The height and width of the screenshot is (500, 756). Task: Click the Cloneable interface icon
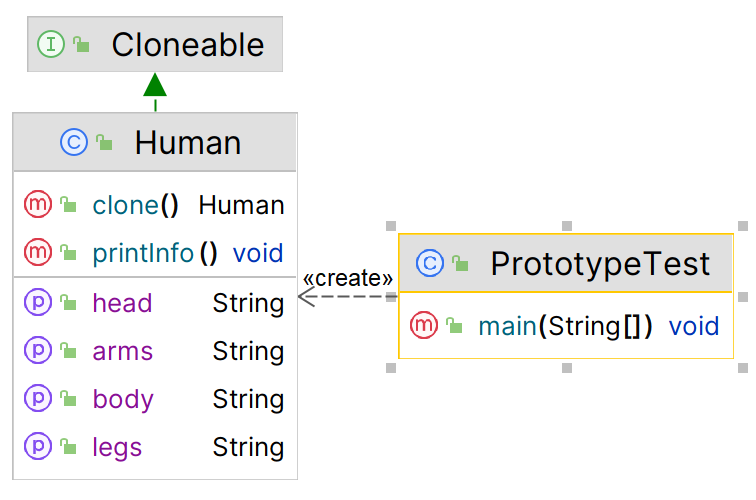point(49,44)
